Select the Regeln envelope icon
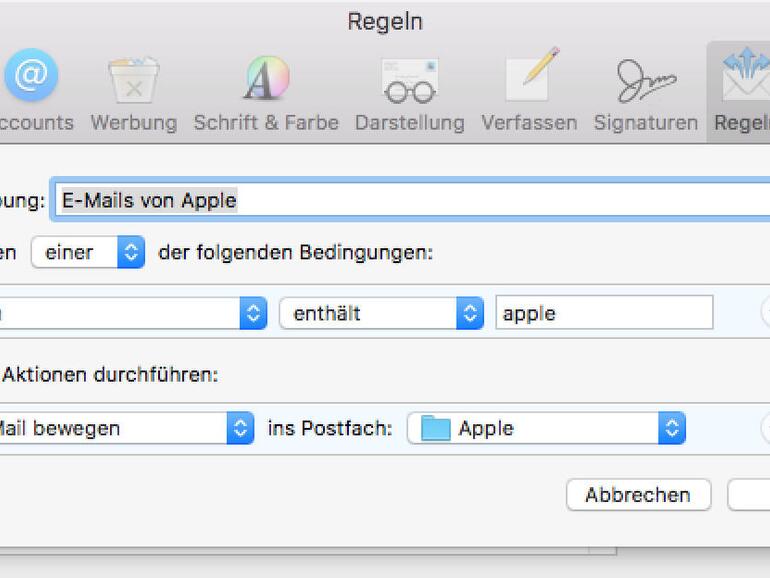 [745, 74]
